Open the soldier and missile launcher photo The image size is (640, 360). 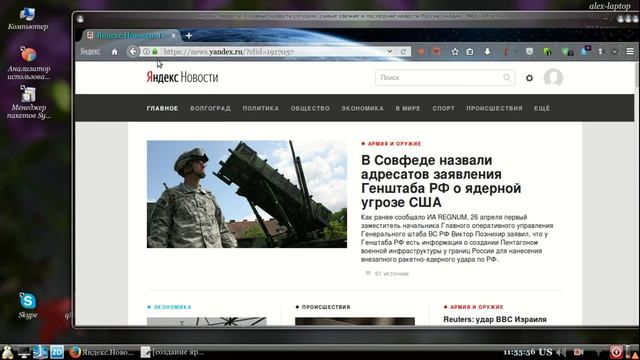click(x=247, y=194)
